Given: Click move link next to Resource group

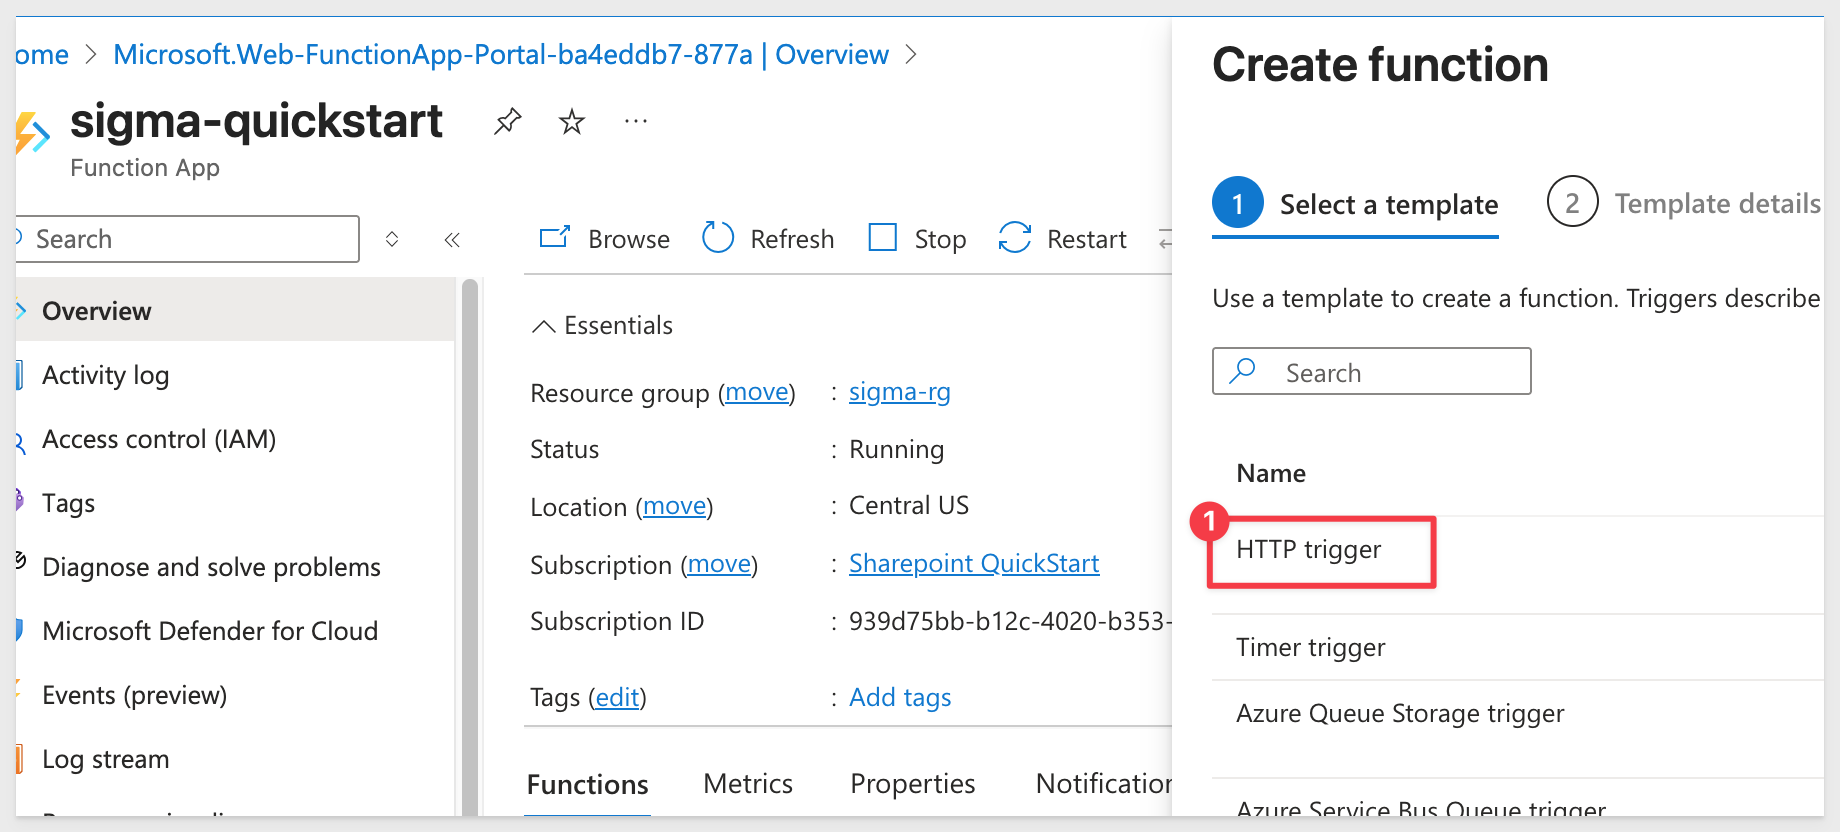Looking at the screenshot, I should 757,392.
